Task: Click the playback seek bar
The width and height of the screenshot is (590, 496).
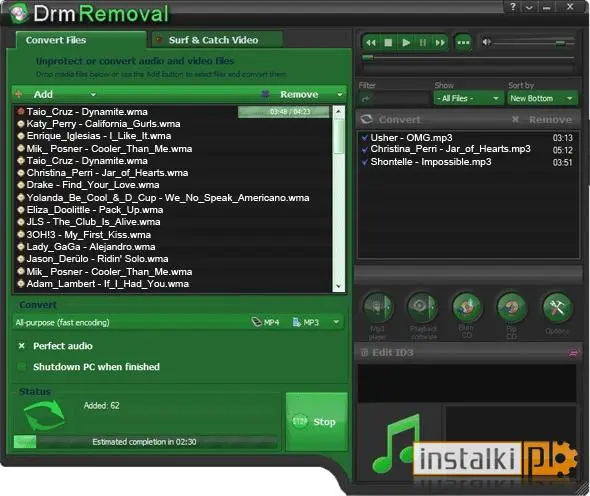Action: click(x=468, y=58)
